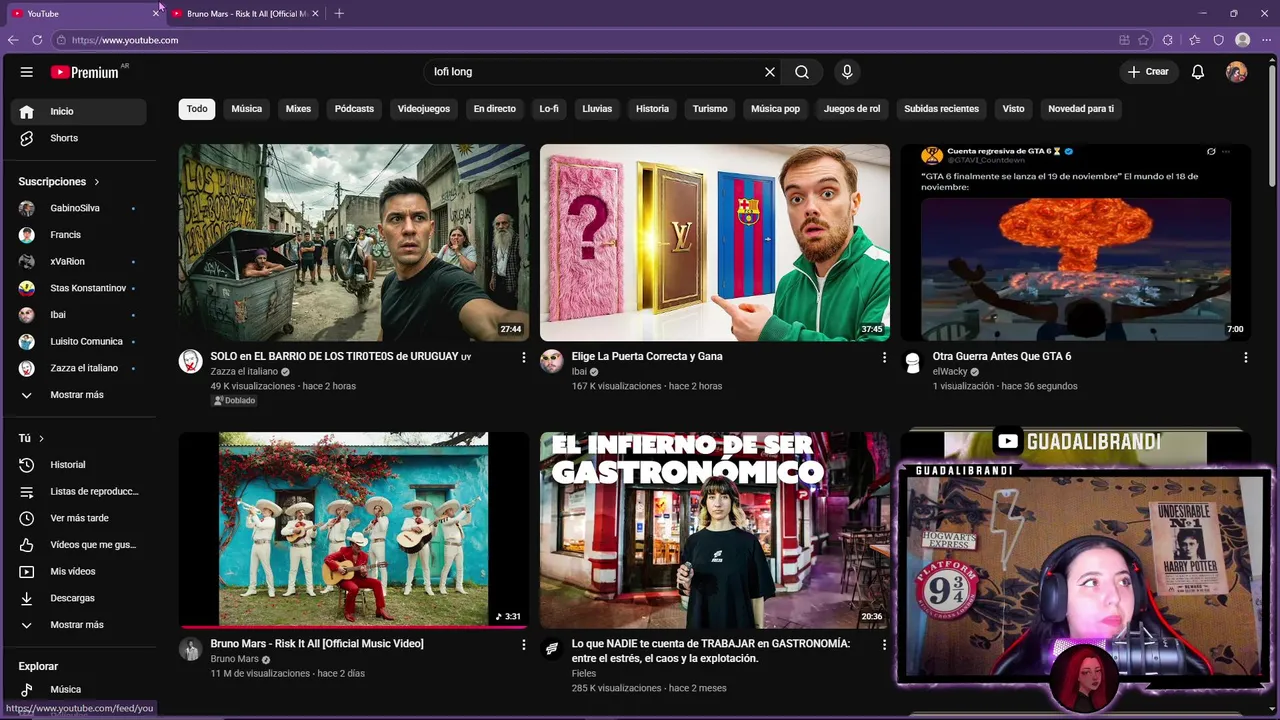Click the magnifier search button
This screenshot has height=720, width=1280.
click(802, 72)
